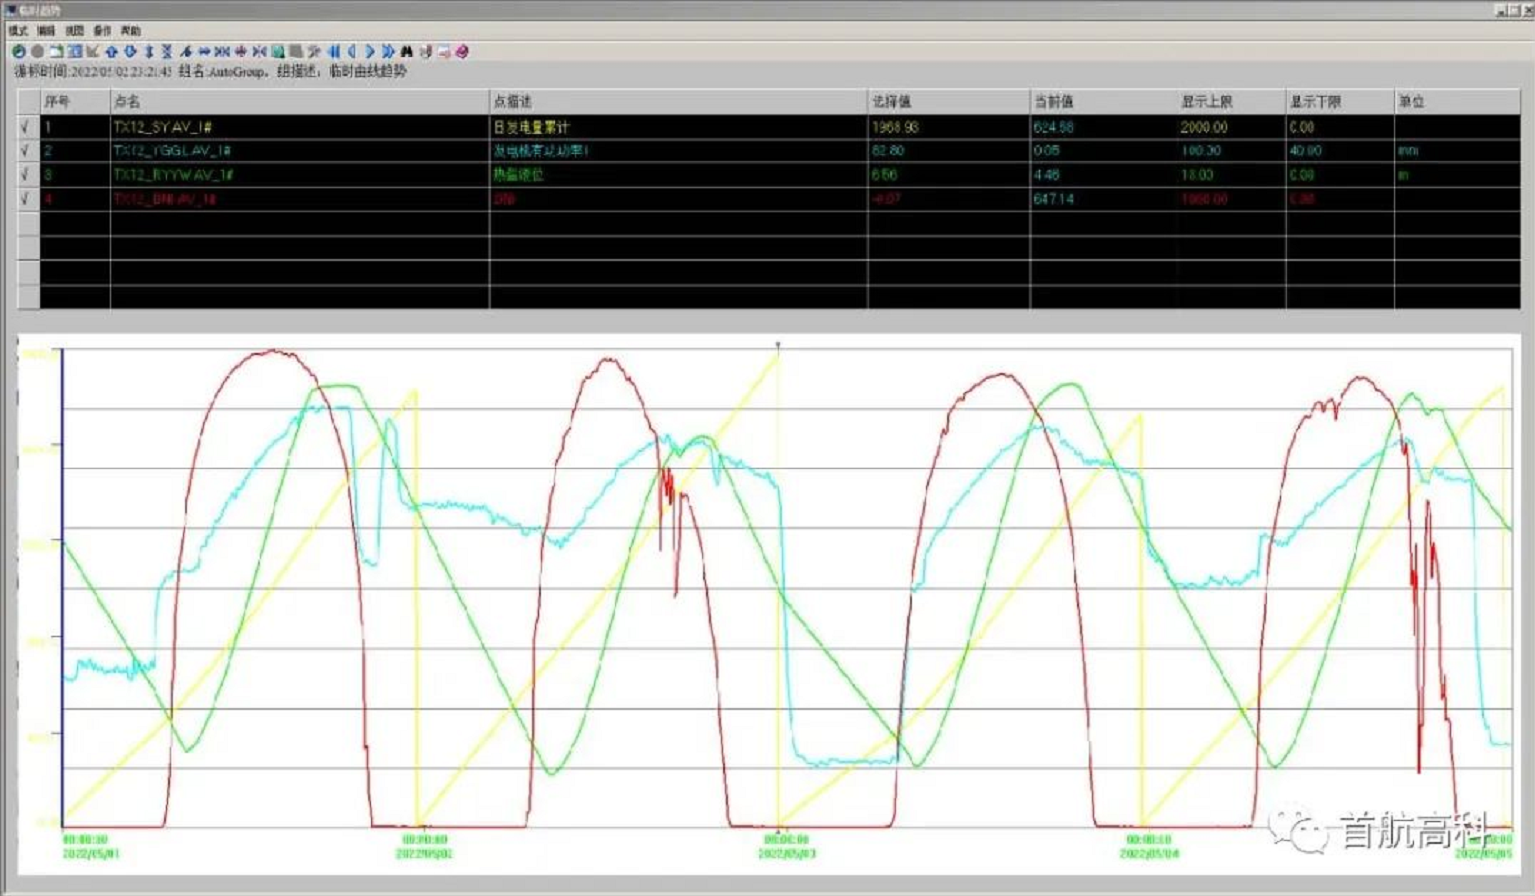Jump to first page with double-left arrow
The height and width of the screenshot is (896, 1535).
click(333, 51)
